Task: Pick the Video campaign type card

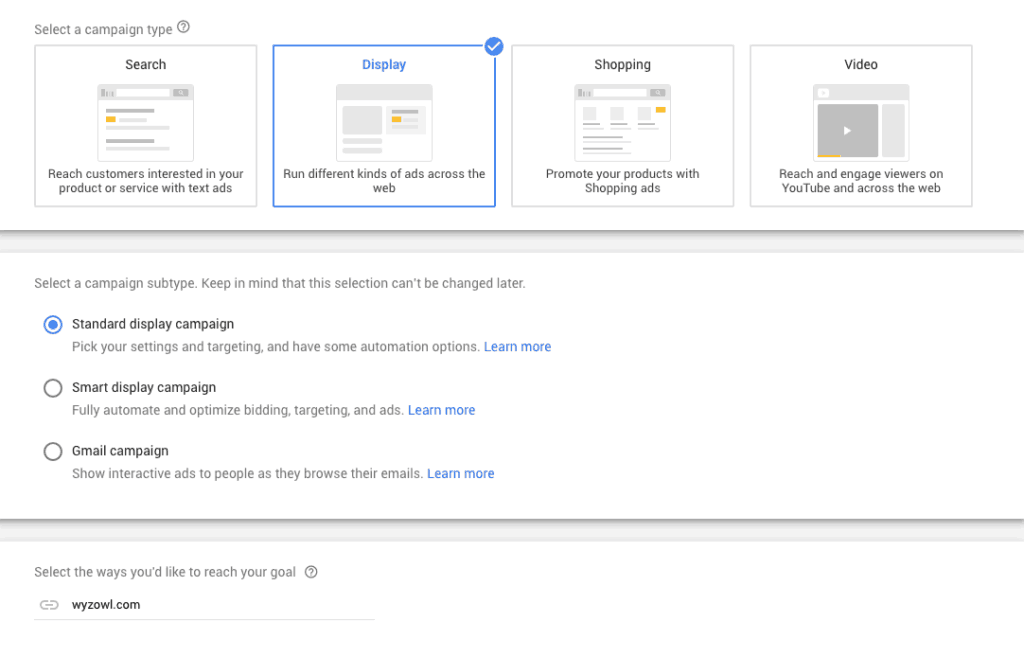Action: [x=861, y=126]
